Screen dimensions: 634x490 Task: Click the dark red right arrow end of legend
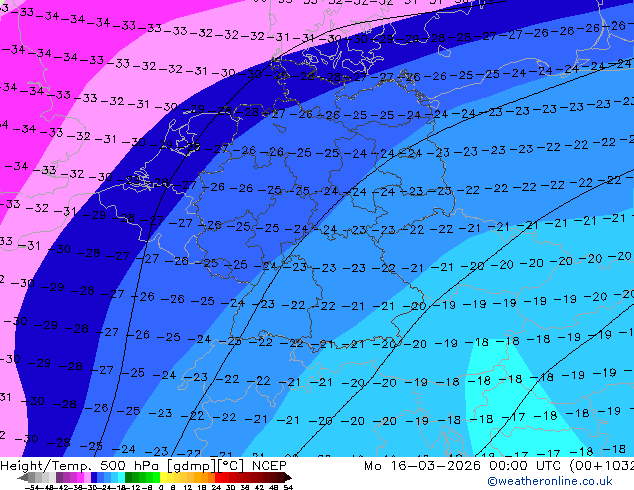click(288, 477)
